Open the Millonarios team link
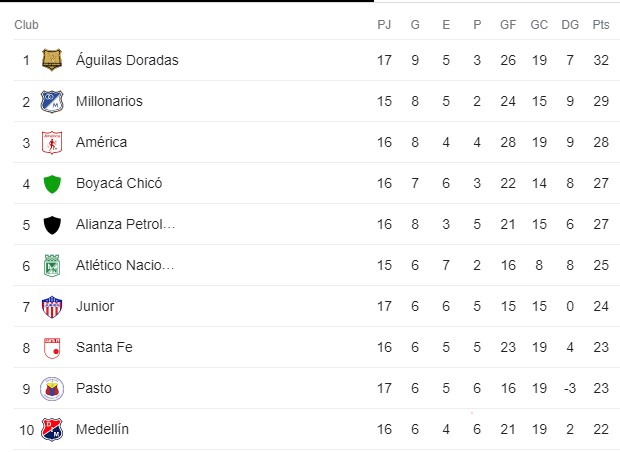This screenshot has width=620, height=452. coord(109,101)
